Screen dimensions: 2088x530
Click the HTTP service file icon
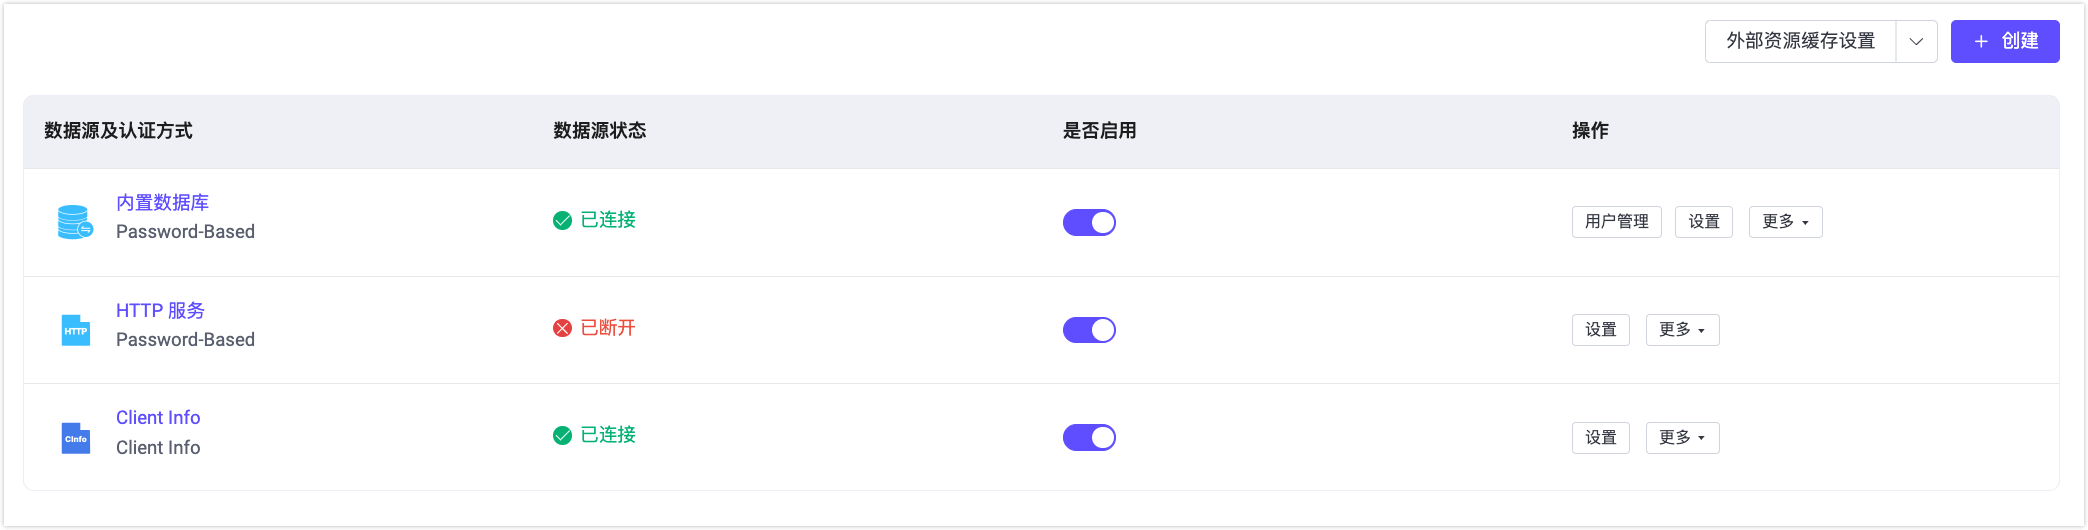click(x=76, y=330)
